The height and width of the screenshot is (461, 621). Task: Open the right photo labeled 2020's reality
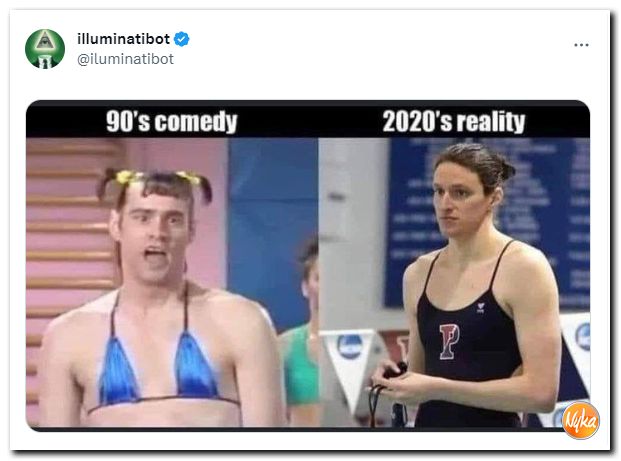click(454, 282)
